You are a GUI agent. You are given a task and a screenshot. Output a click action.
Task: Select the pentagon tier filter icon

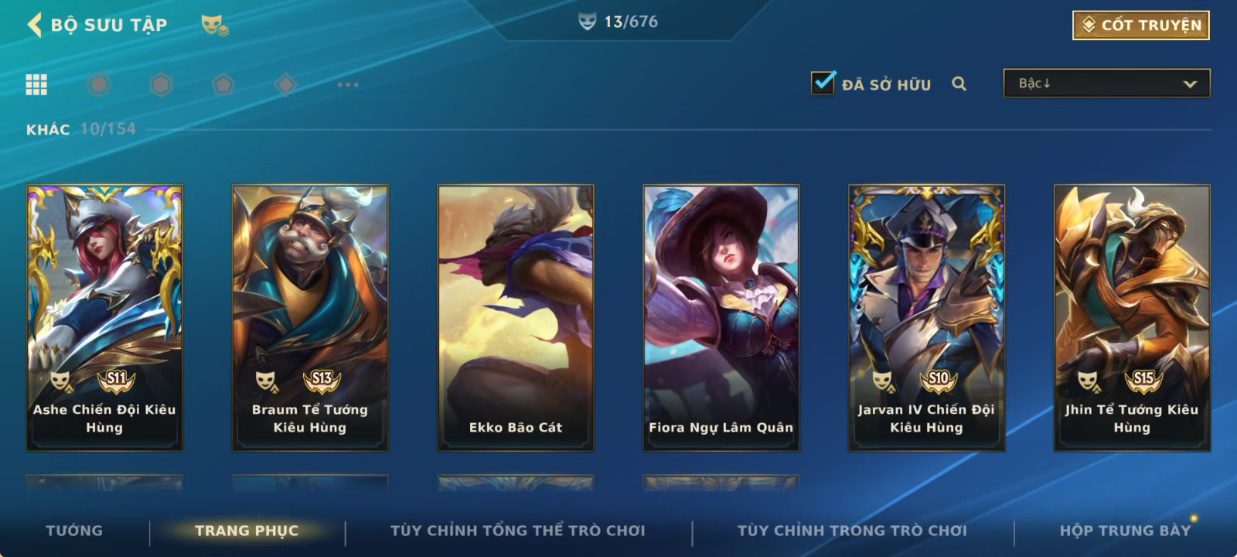(223, 85)
